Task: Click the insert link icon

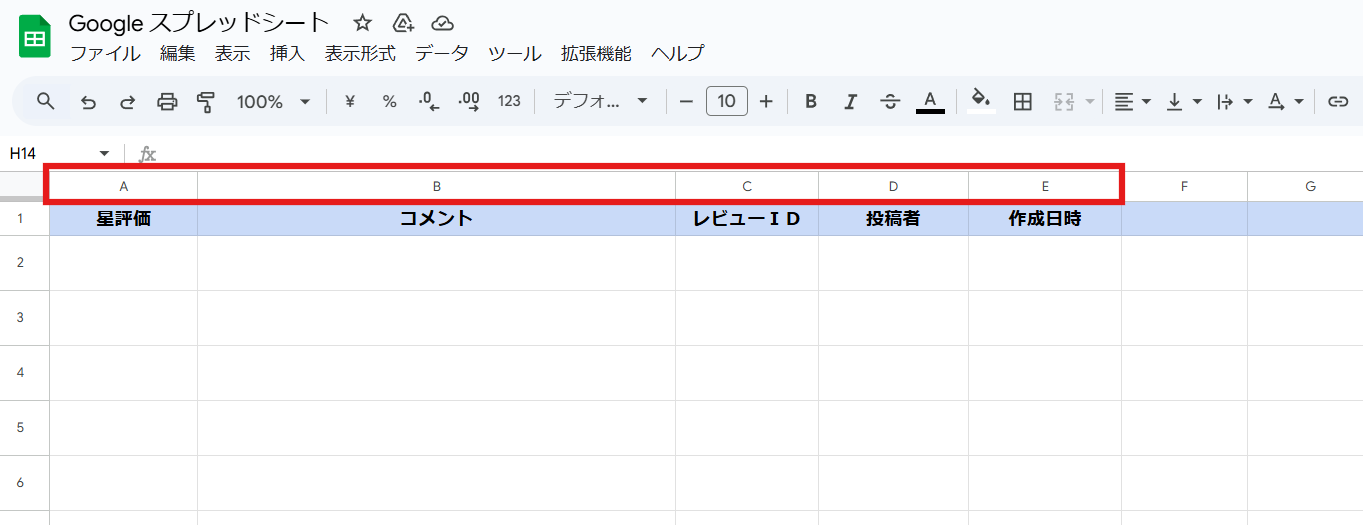Action: 1337,101
